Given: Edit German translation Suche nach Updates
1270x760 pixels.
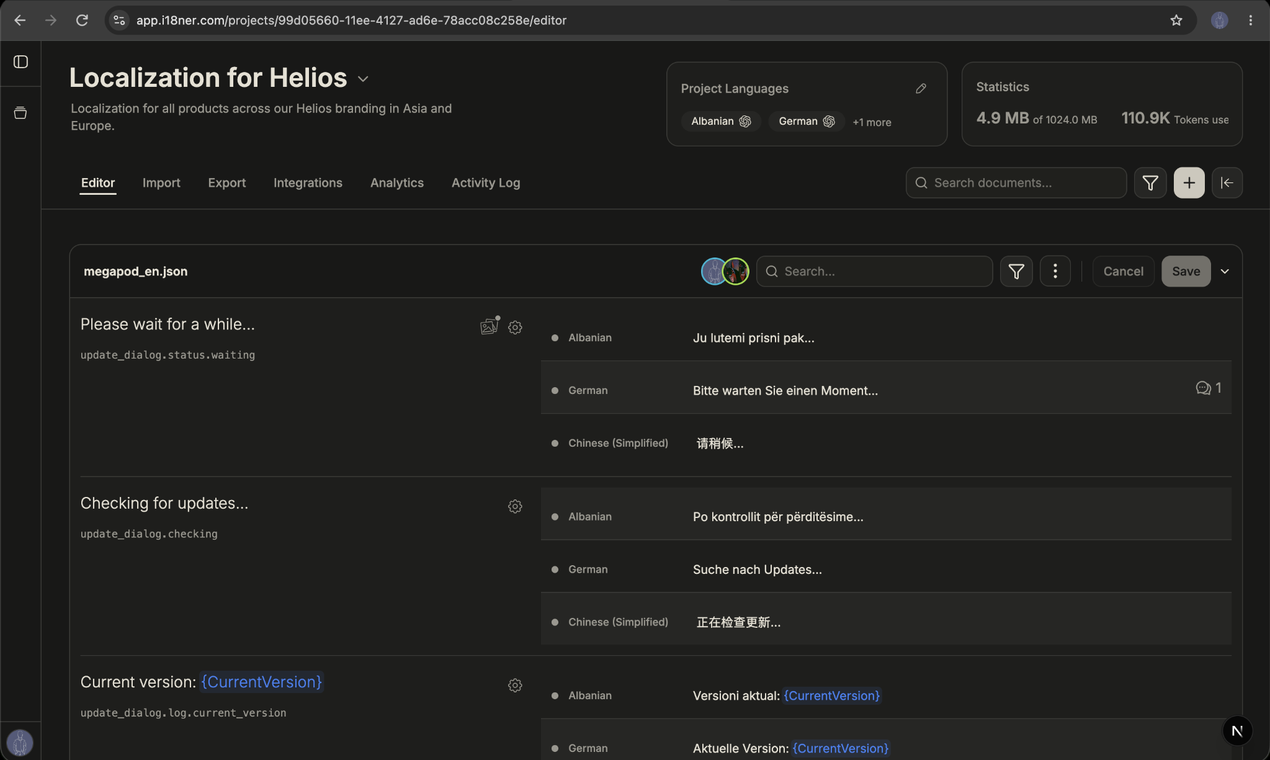Looking at the screenshot, I should (x=757, y=570).
